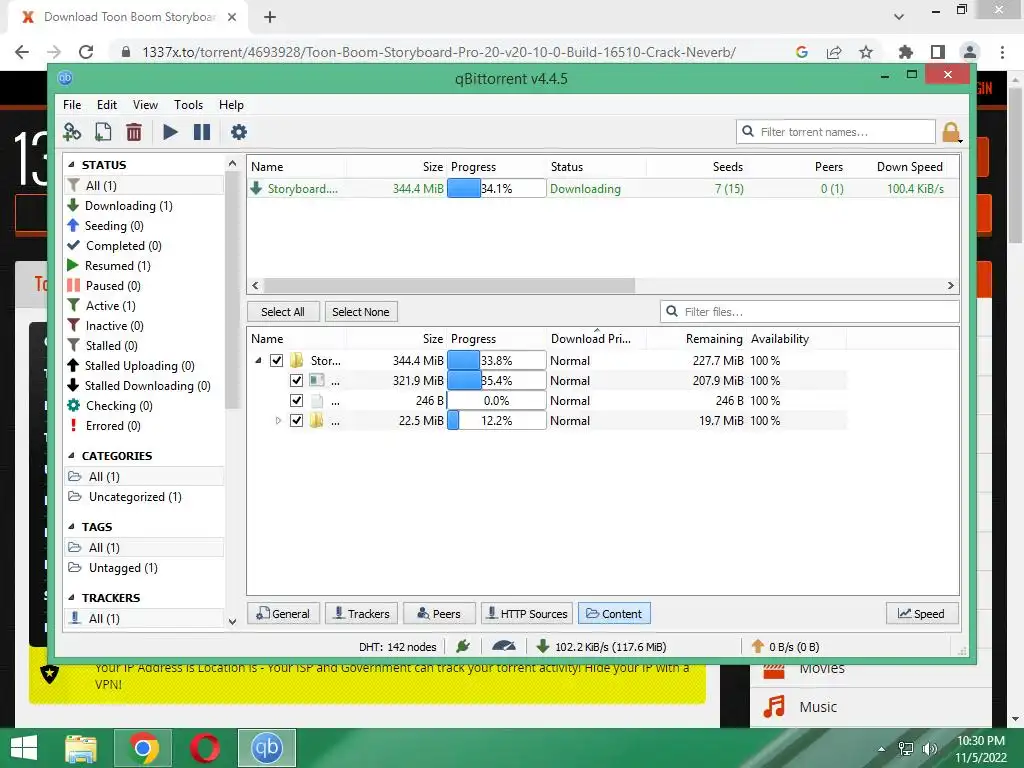Screen dimensions: 1024x768
Task: Toggle checkbox for the 22.5 MiB folder
Action: (x=296, y=421)
